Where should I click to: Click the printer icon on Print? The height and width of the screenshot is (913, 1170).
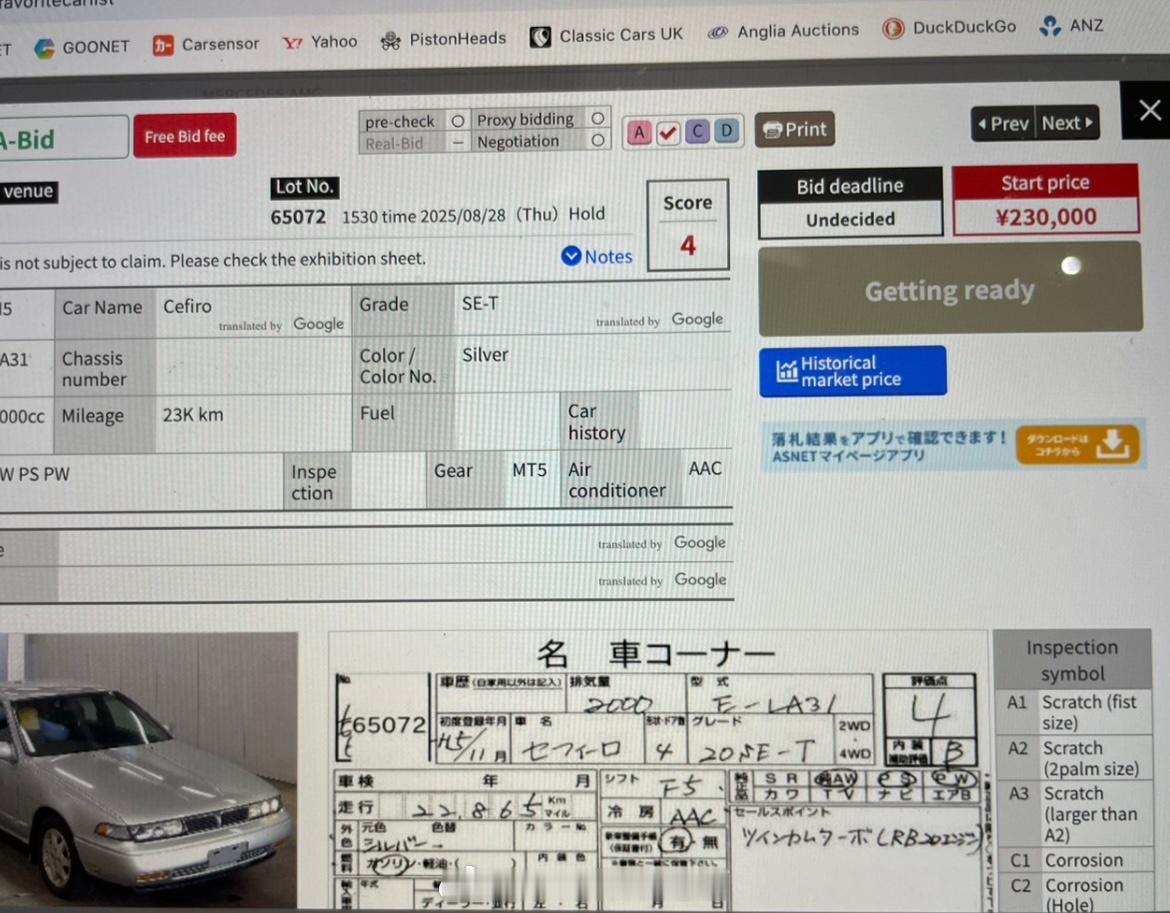(x=772, y=131)
